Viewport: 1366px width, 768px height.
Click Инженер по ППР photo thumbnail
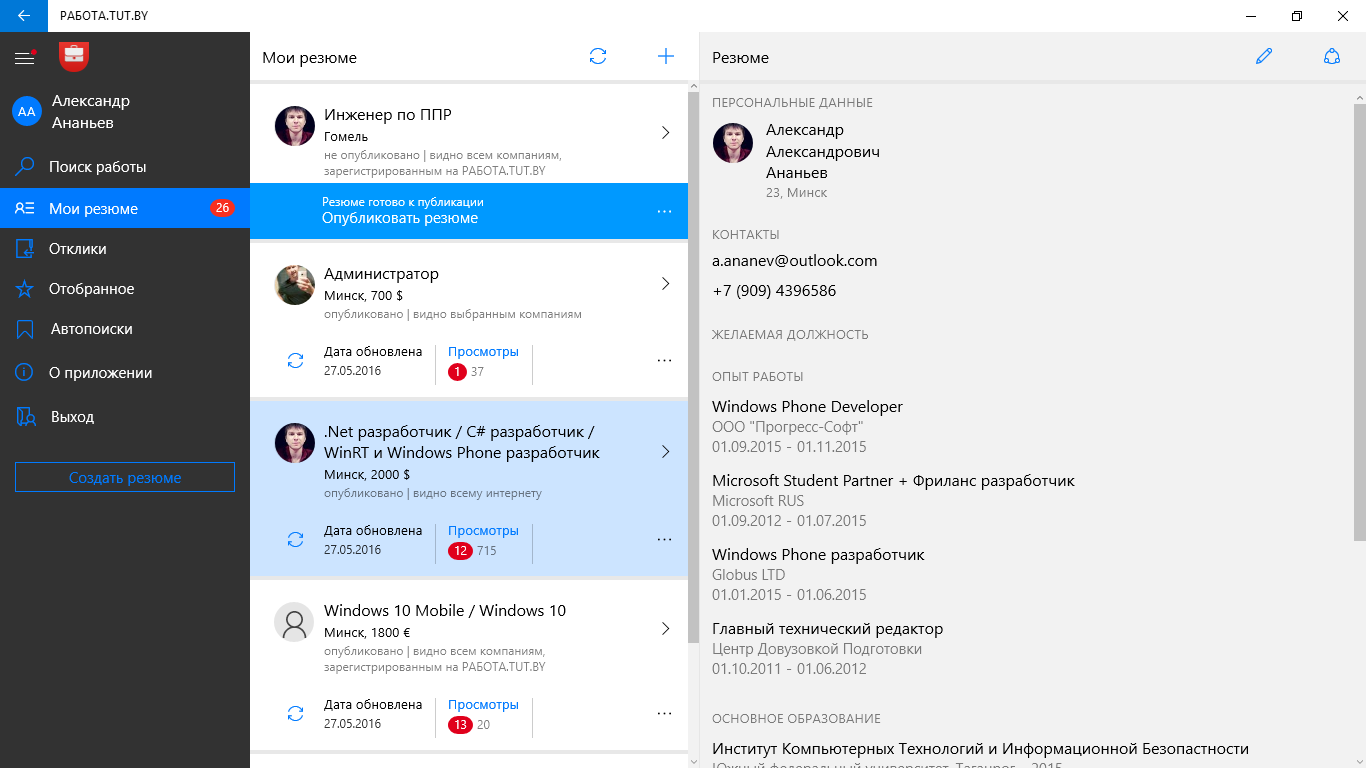(x=295, y=126)
